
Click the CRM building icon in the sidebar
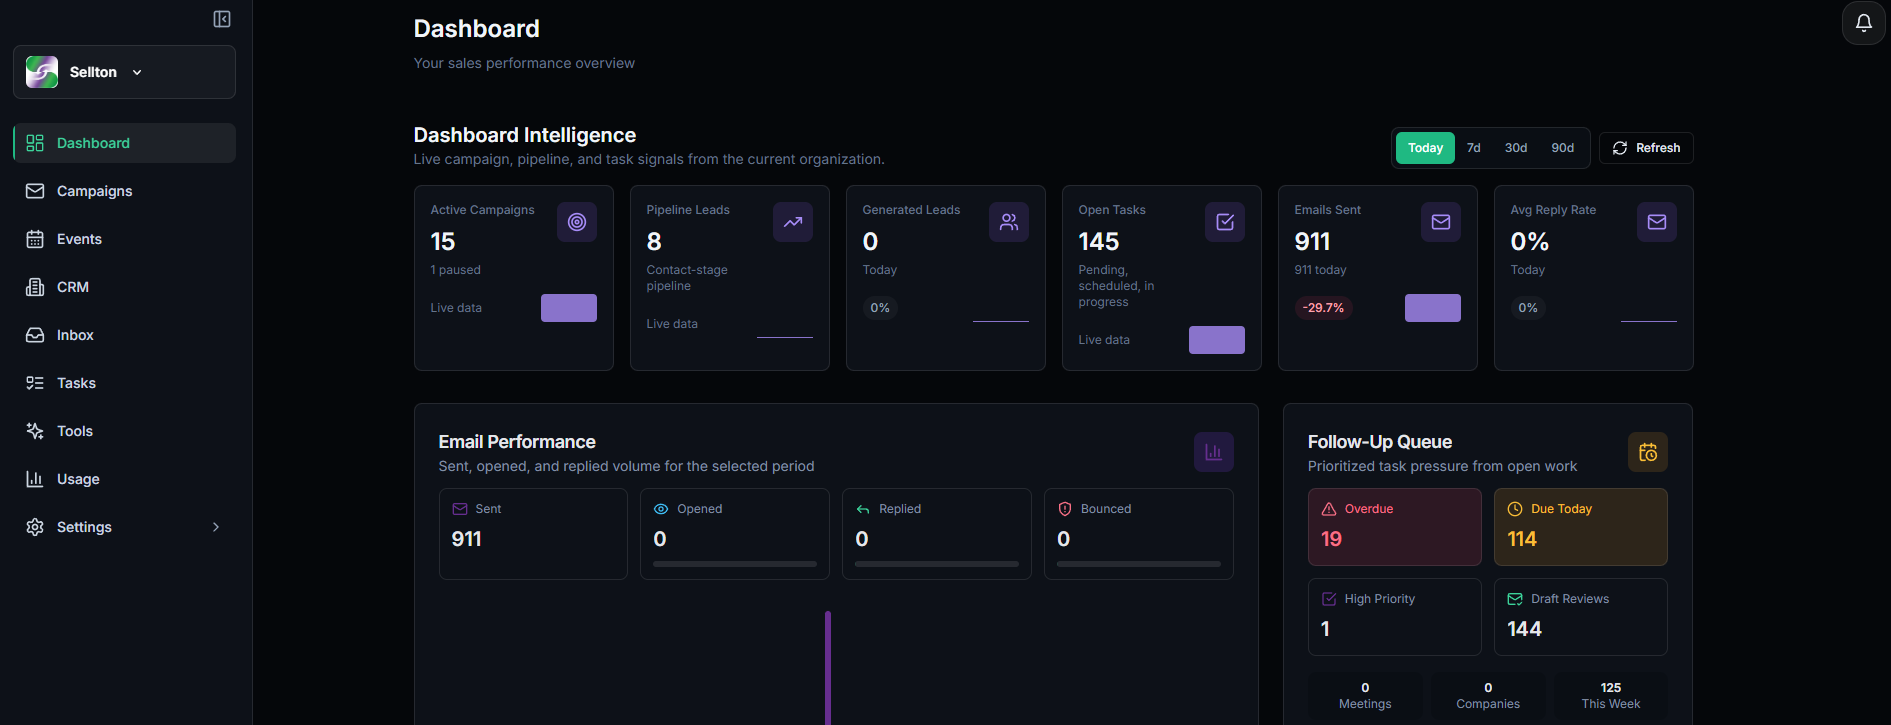(35, 287)
